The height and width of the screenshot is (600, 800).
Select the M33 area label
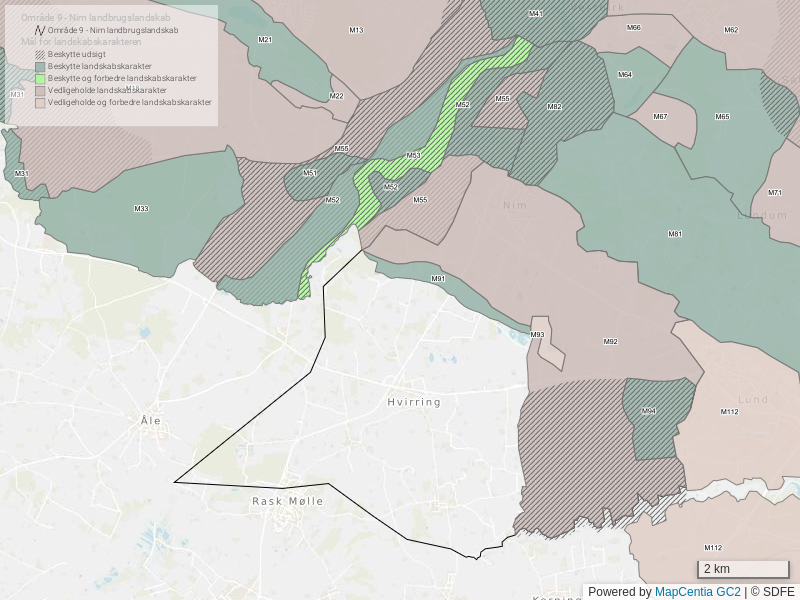click(141, 208)
